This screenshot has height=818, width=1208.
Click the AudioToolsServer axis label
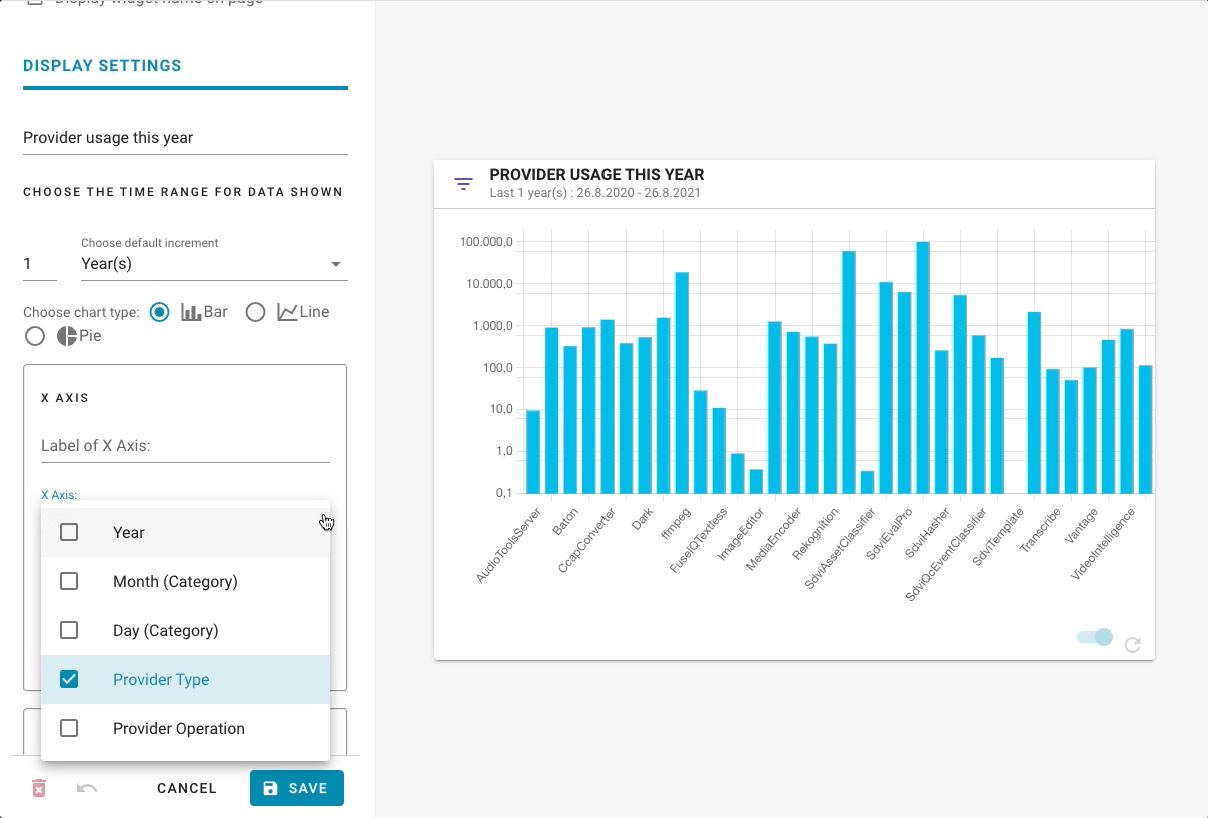[507, 546]
